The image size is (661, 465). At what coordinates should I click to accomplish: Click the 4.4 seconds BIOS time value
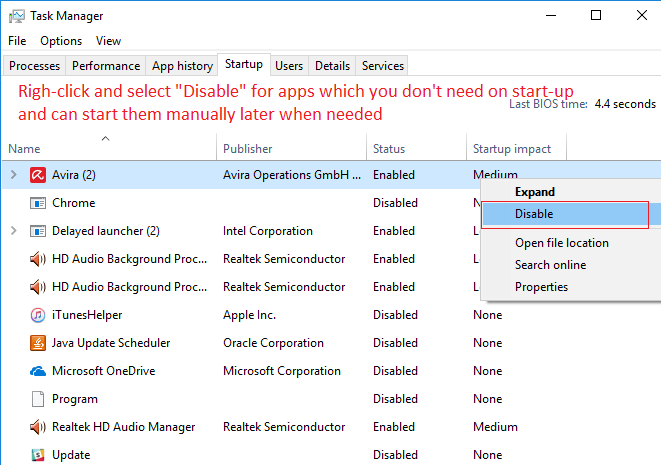point(625,104)
